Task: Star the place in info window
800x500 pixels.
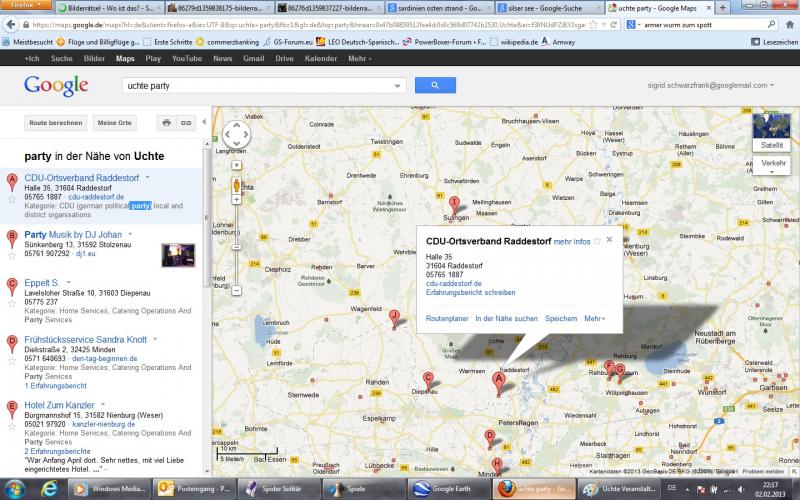Action: click(597, 241)
